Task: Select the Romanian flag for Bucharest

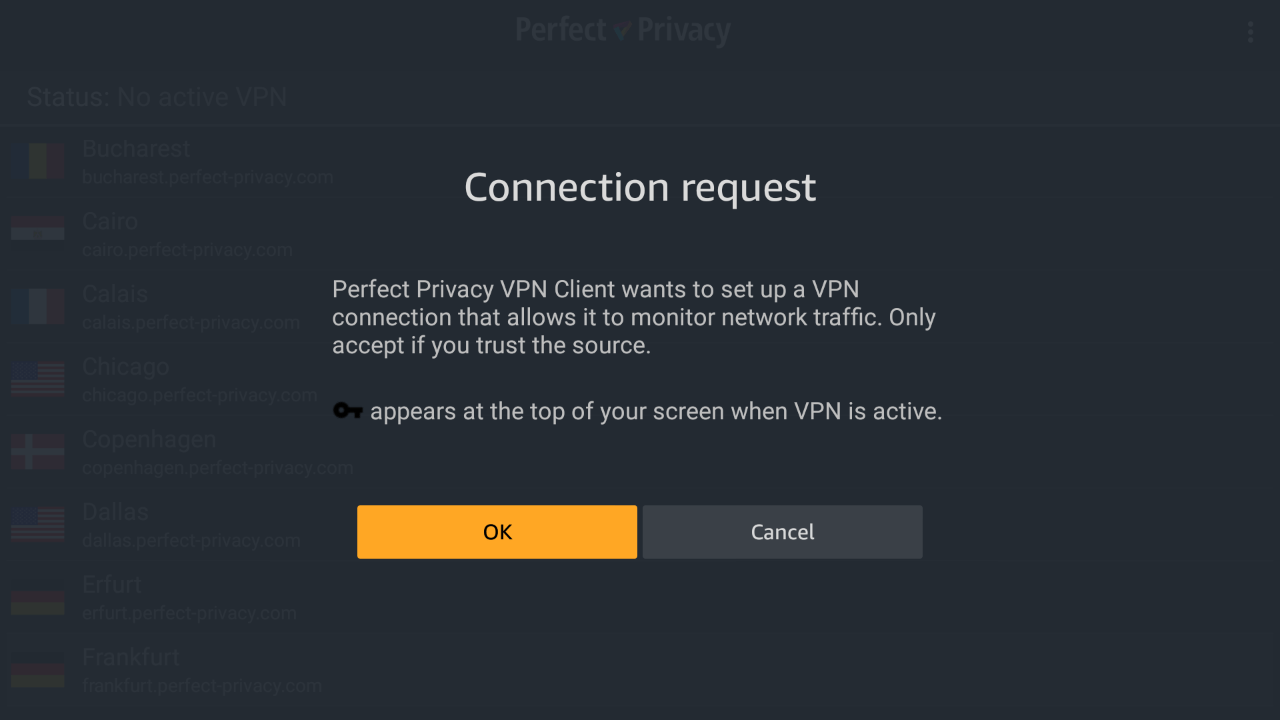Action: (38, 161)
